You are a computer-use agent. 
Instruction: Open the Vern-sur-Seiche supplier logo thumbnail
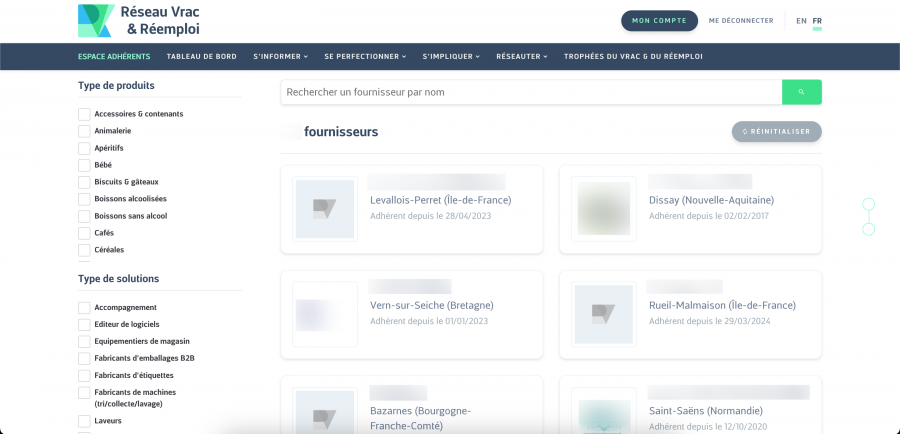(325, 314)
